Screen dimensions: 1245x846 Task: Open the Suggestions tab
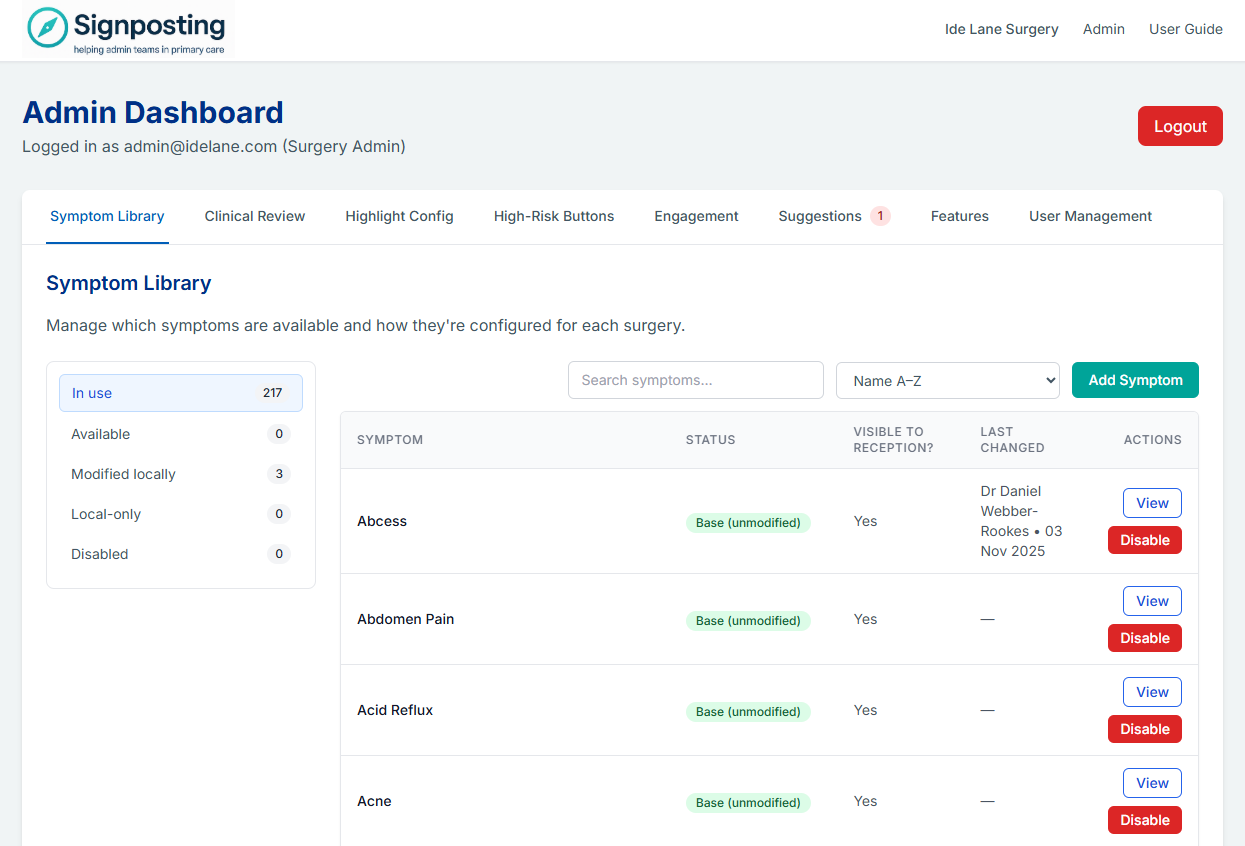coord(820,216)
